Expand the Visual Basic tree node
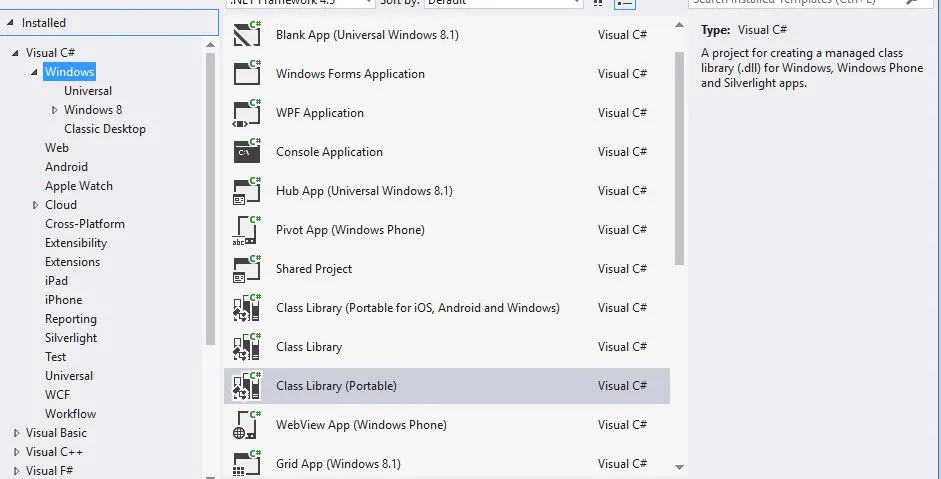The image size is (941, 479). [x=16, y=433]
